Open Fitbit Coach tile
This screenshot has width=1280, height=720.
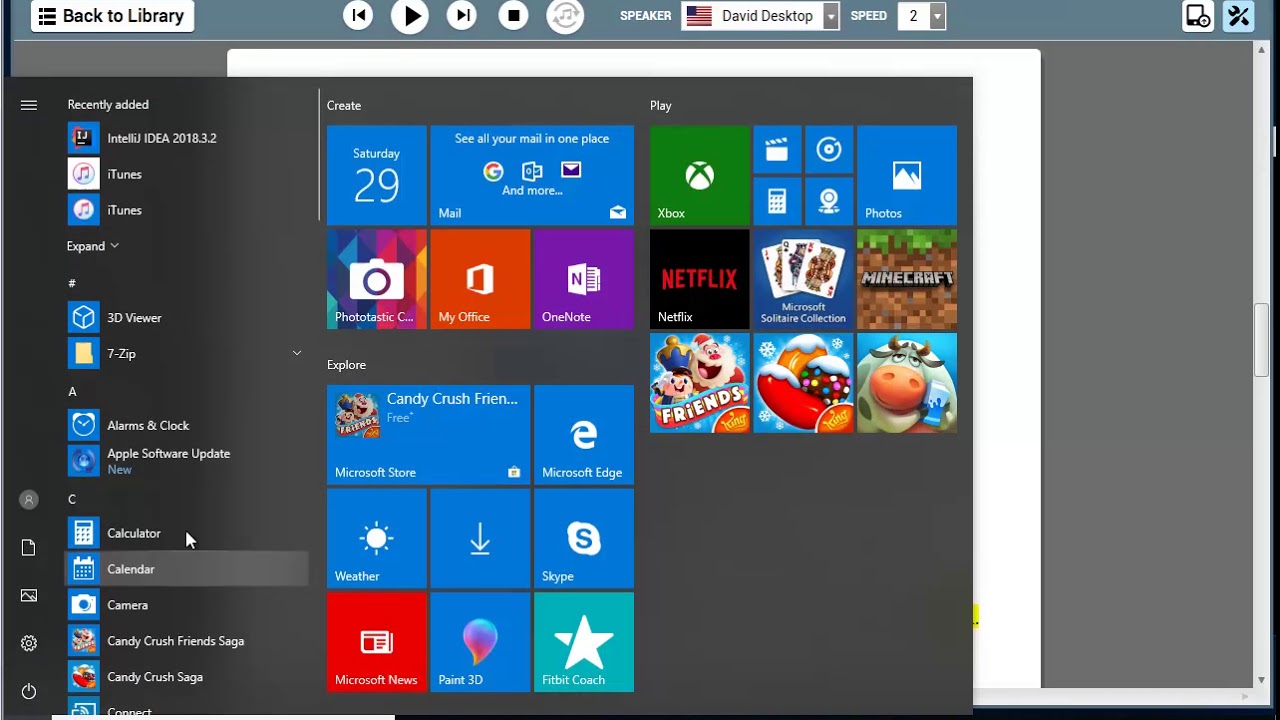tap(584, 642)
